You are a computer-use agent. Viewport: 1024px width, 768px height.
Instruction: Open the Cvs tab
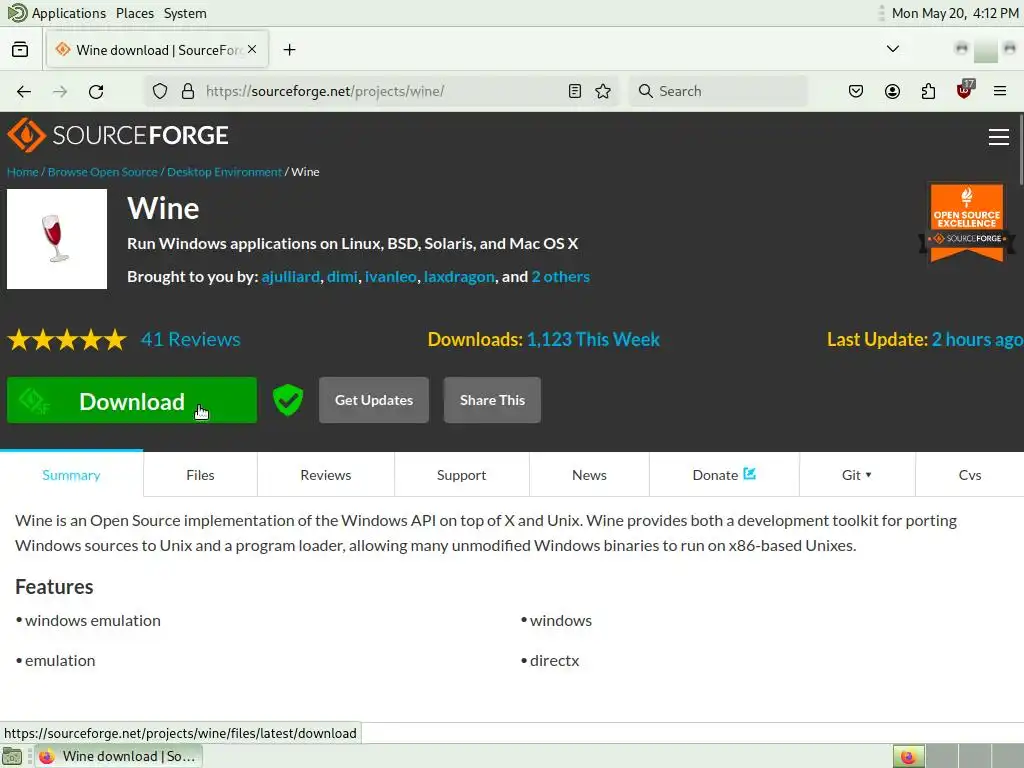(x=970, y=475)
